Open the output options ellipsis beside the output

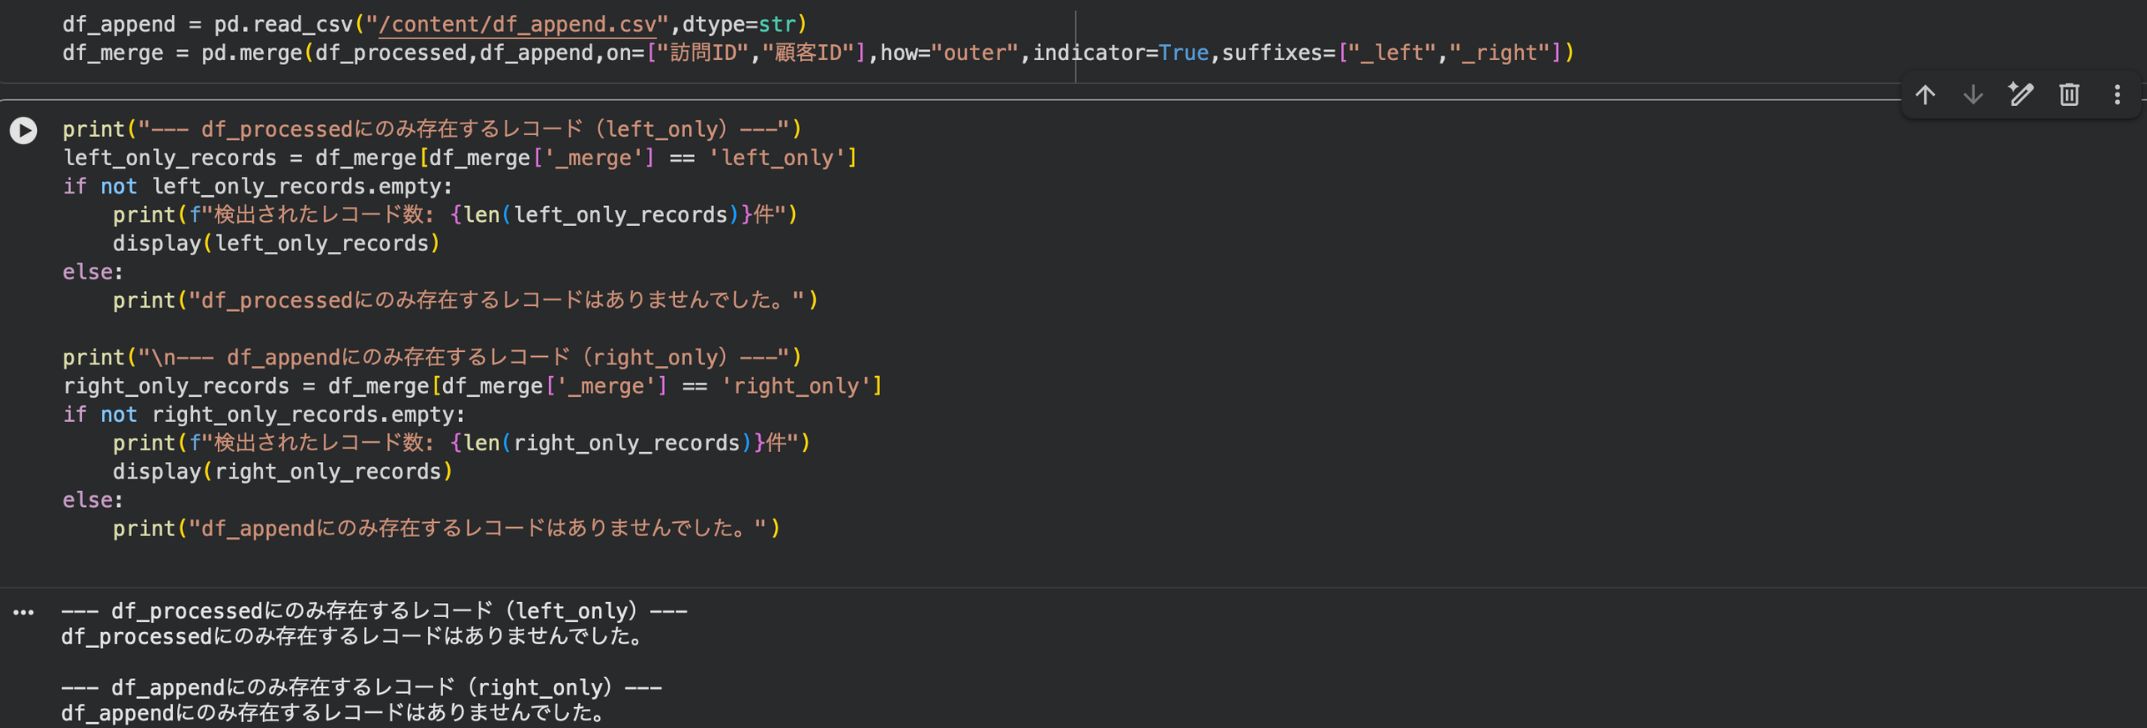pos(24,612)
